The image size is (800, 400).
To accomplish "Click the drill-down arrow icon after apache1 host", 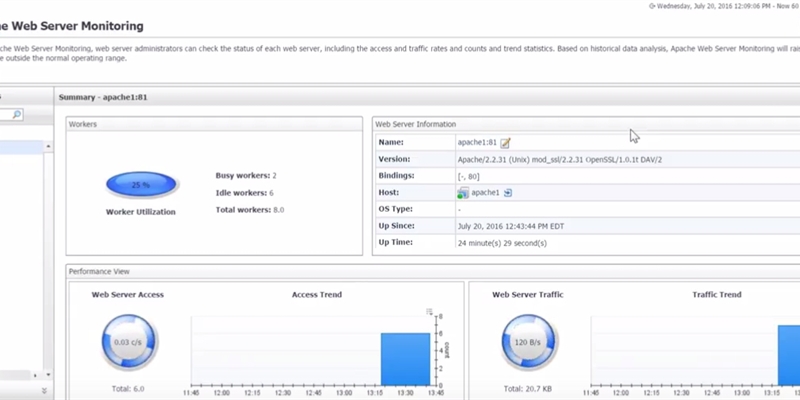I will [x=508, y=193].
